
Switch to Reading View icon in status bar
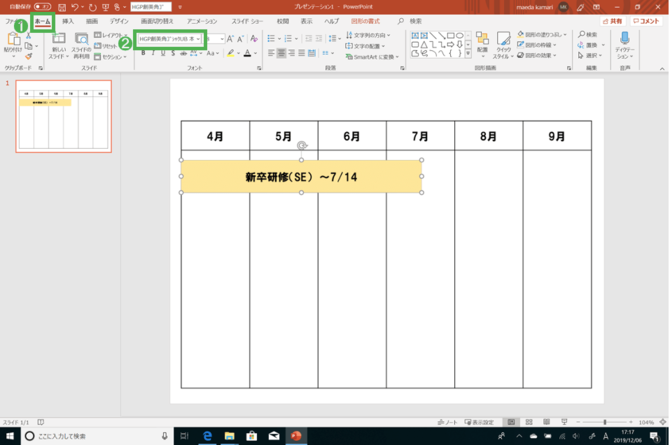point(547,422)
